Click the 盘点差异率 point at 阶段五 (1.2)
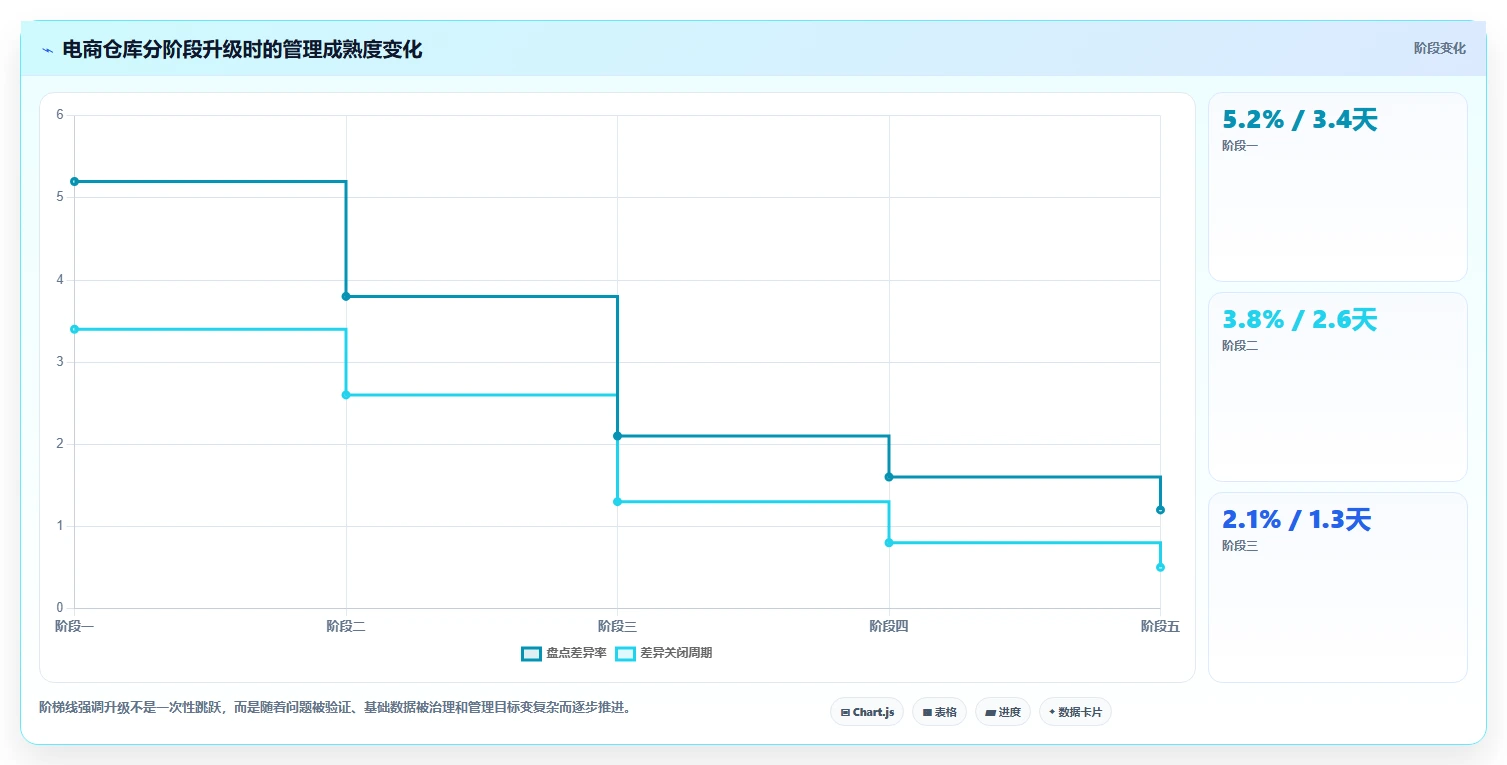Screen dimensions: 1507x765 [x=1160, y=510]
